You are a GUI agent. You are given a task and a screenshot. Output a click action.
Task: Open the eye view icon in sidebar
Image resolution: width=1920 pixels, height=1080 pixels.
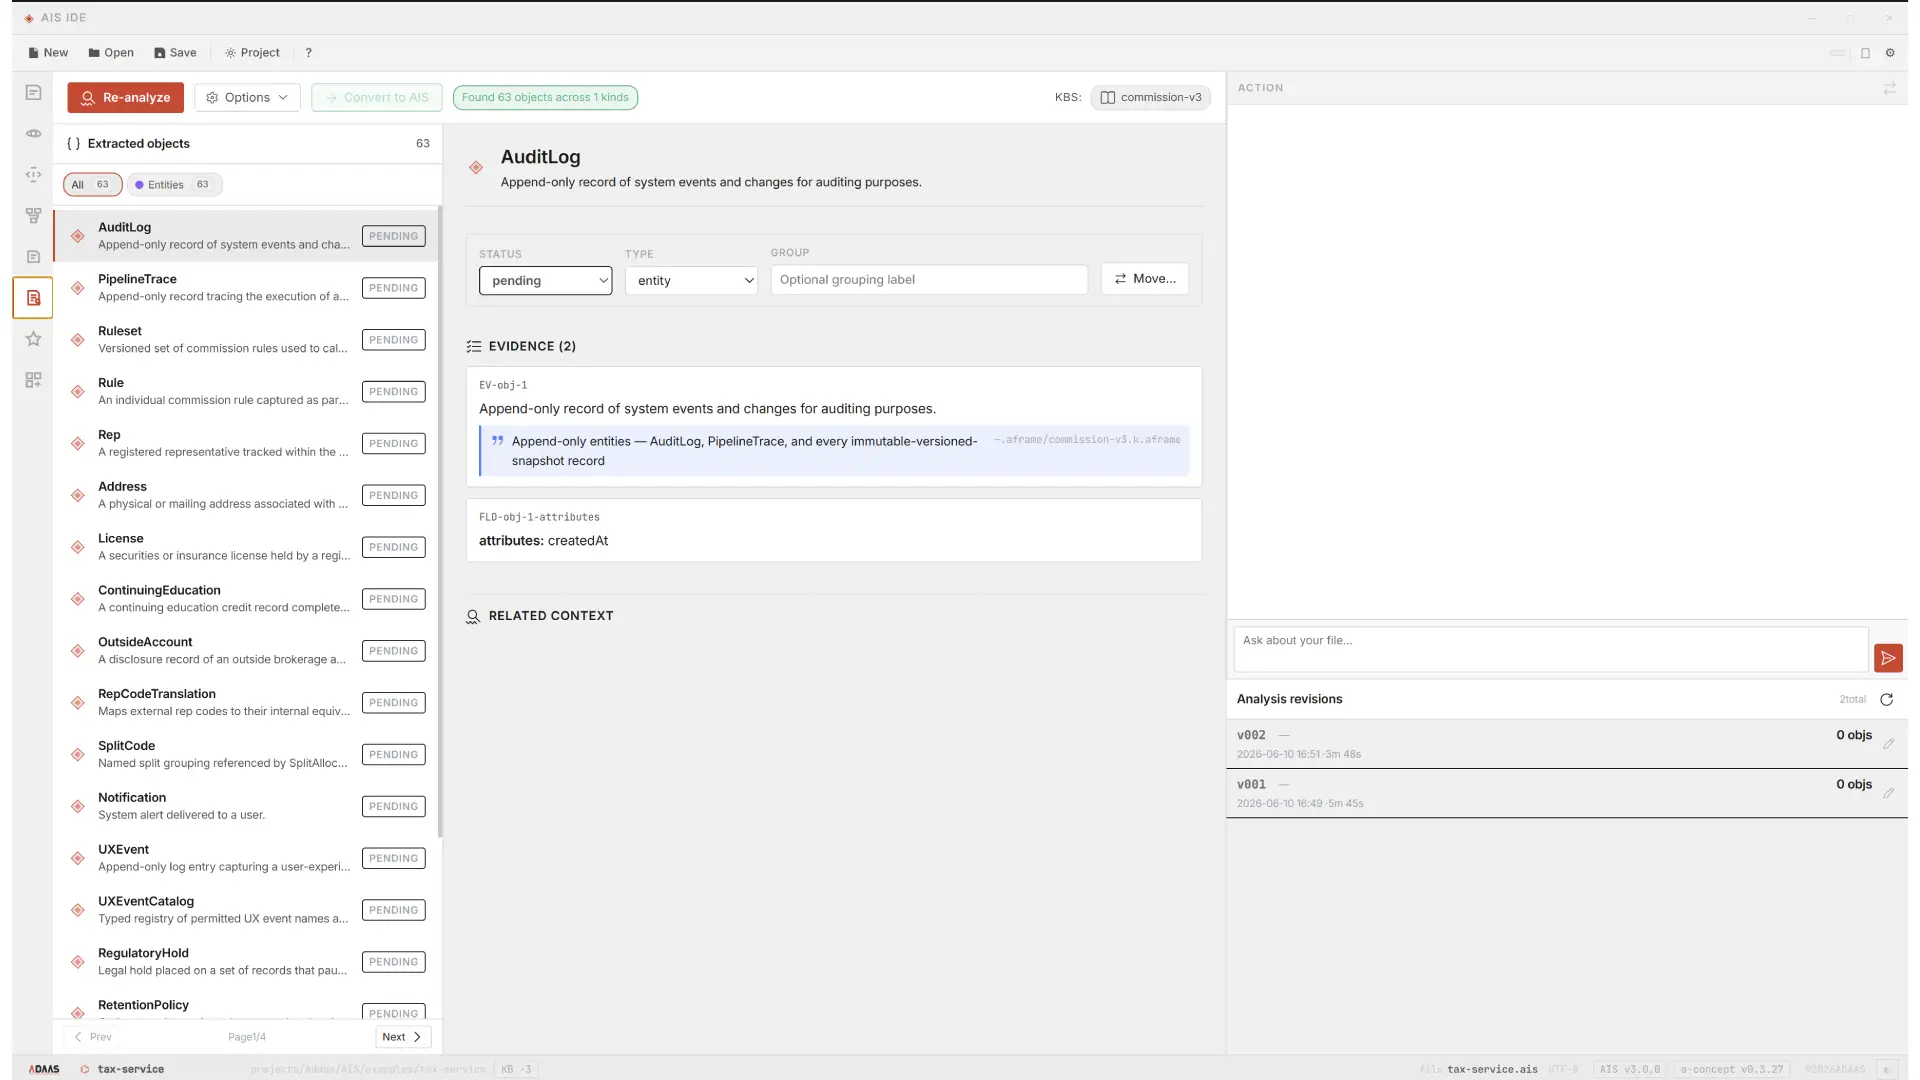point(33,133)
